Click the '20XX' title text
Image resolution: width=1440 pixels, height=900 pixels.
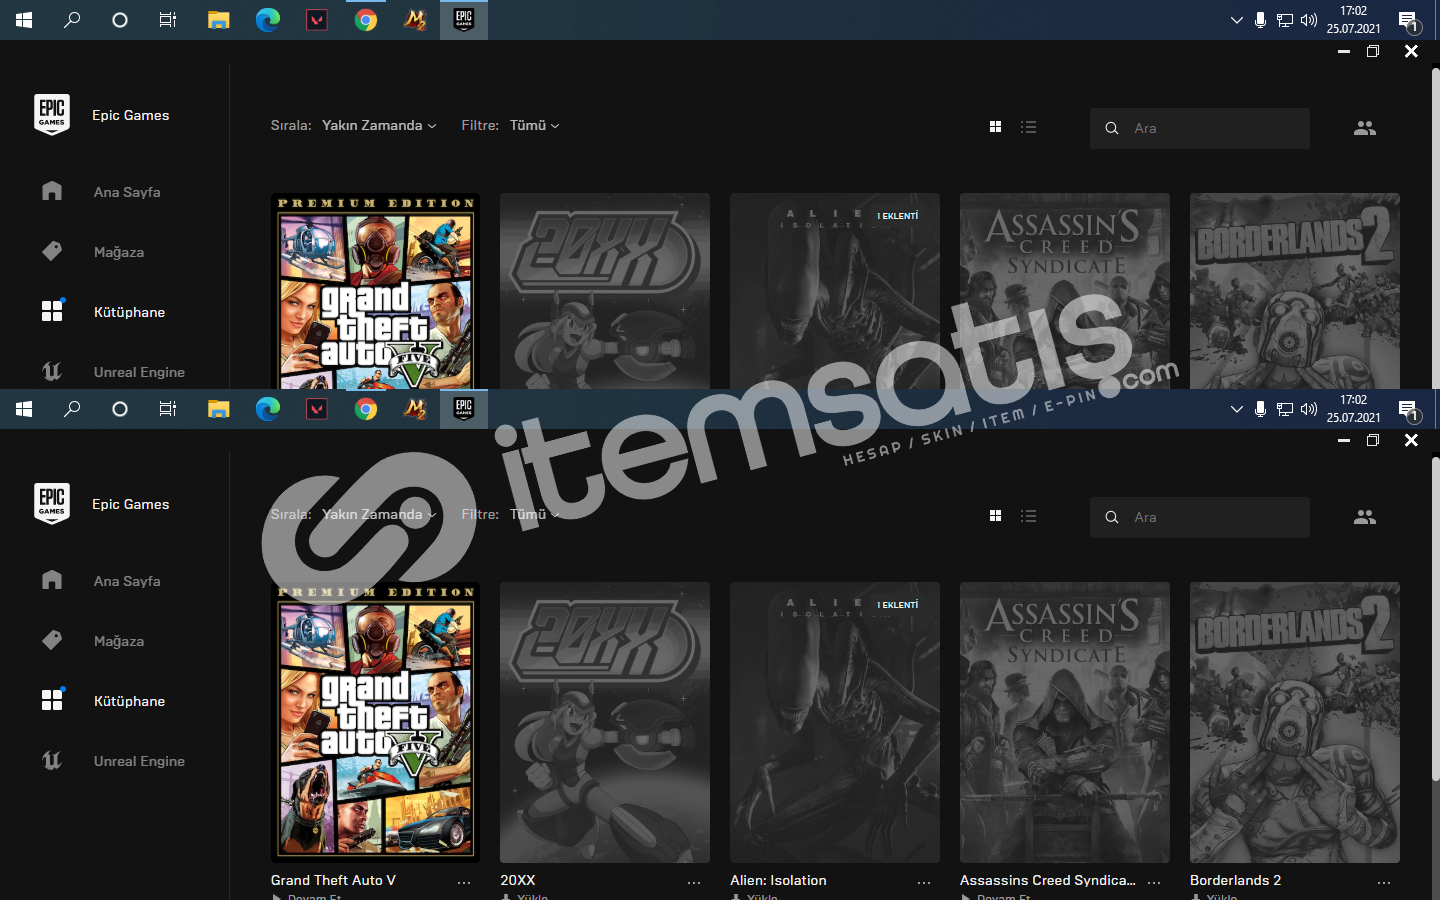[518, 880]
